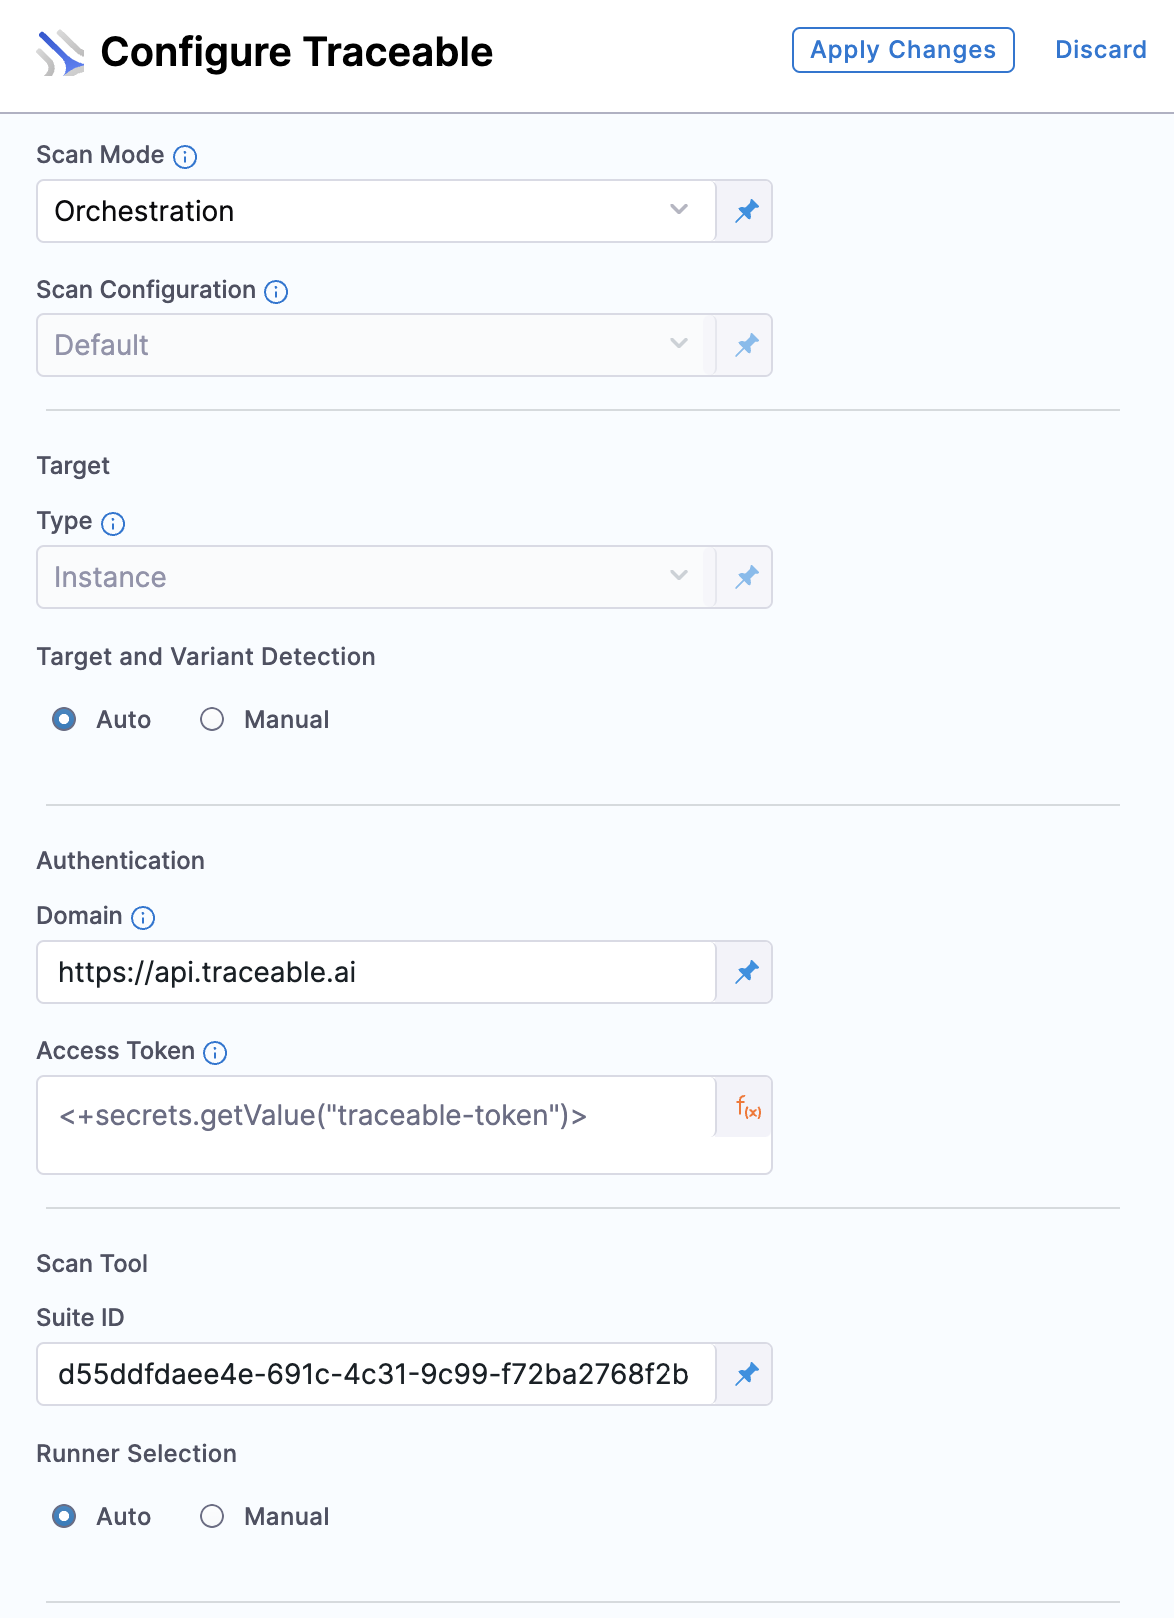
Task: Expand the Scan Configuration Default dropdown
Action: click(x=376, y=345)
